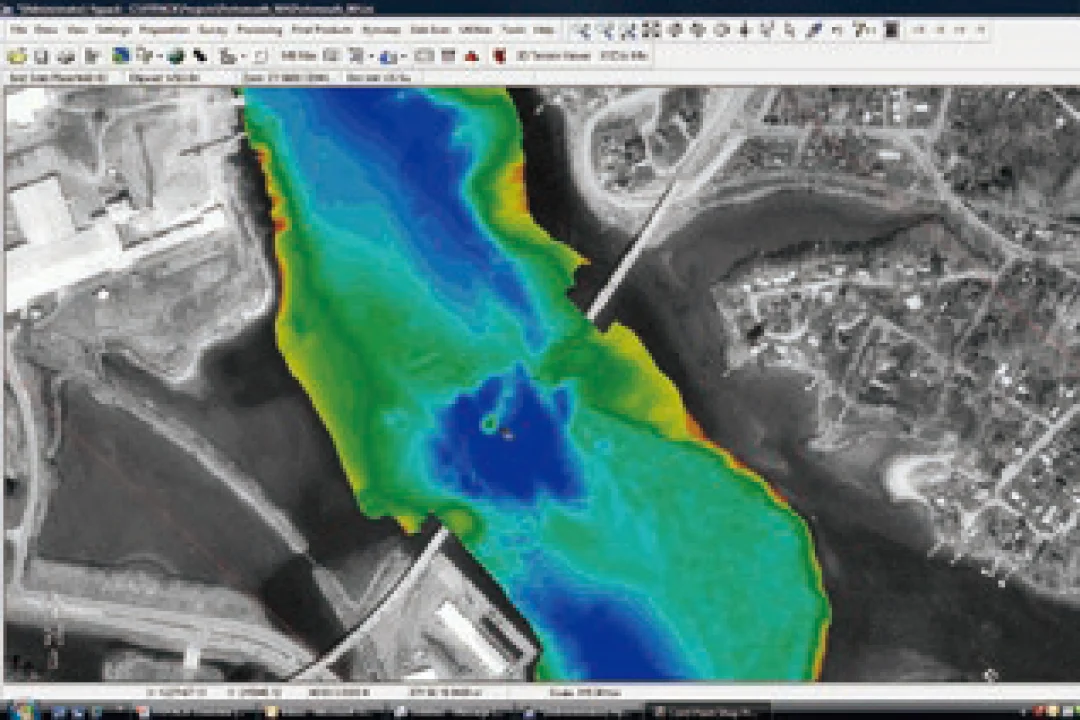Click the floppy disk save icon

click(41, 56)
